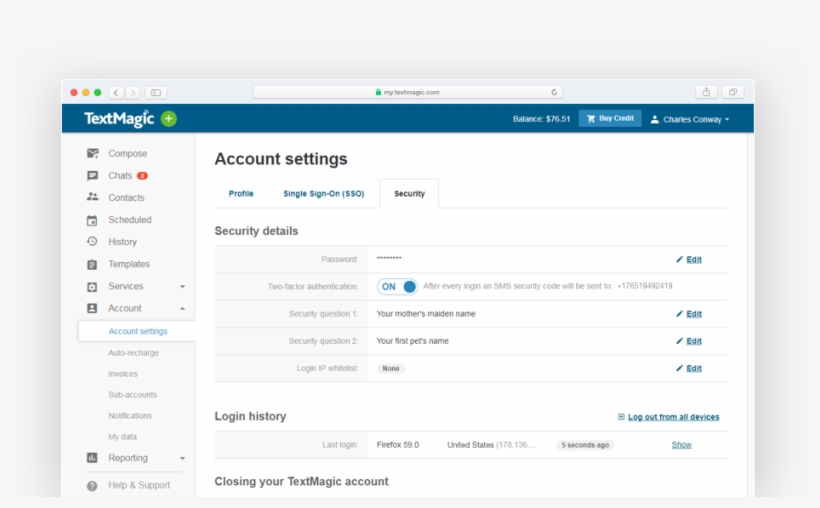Viewport: 820px width, 508px height.
Task: Click Log out from all devices
Action: pos(674,417)
